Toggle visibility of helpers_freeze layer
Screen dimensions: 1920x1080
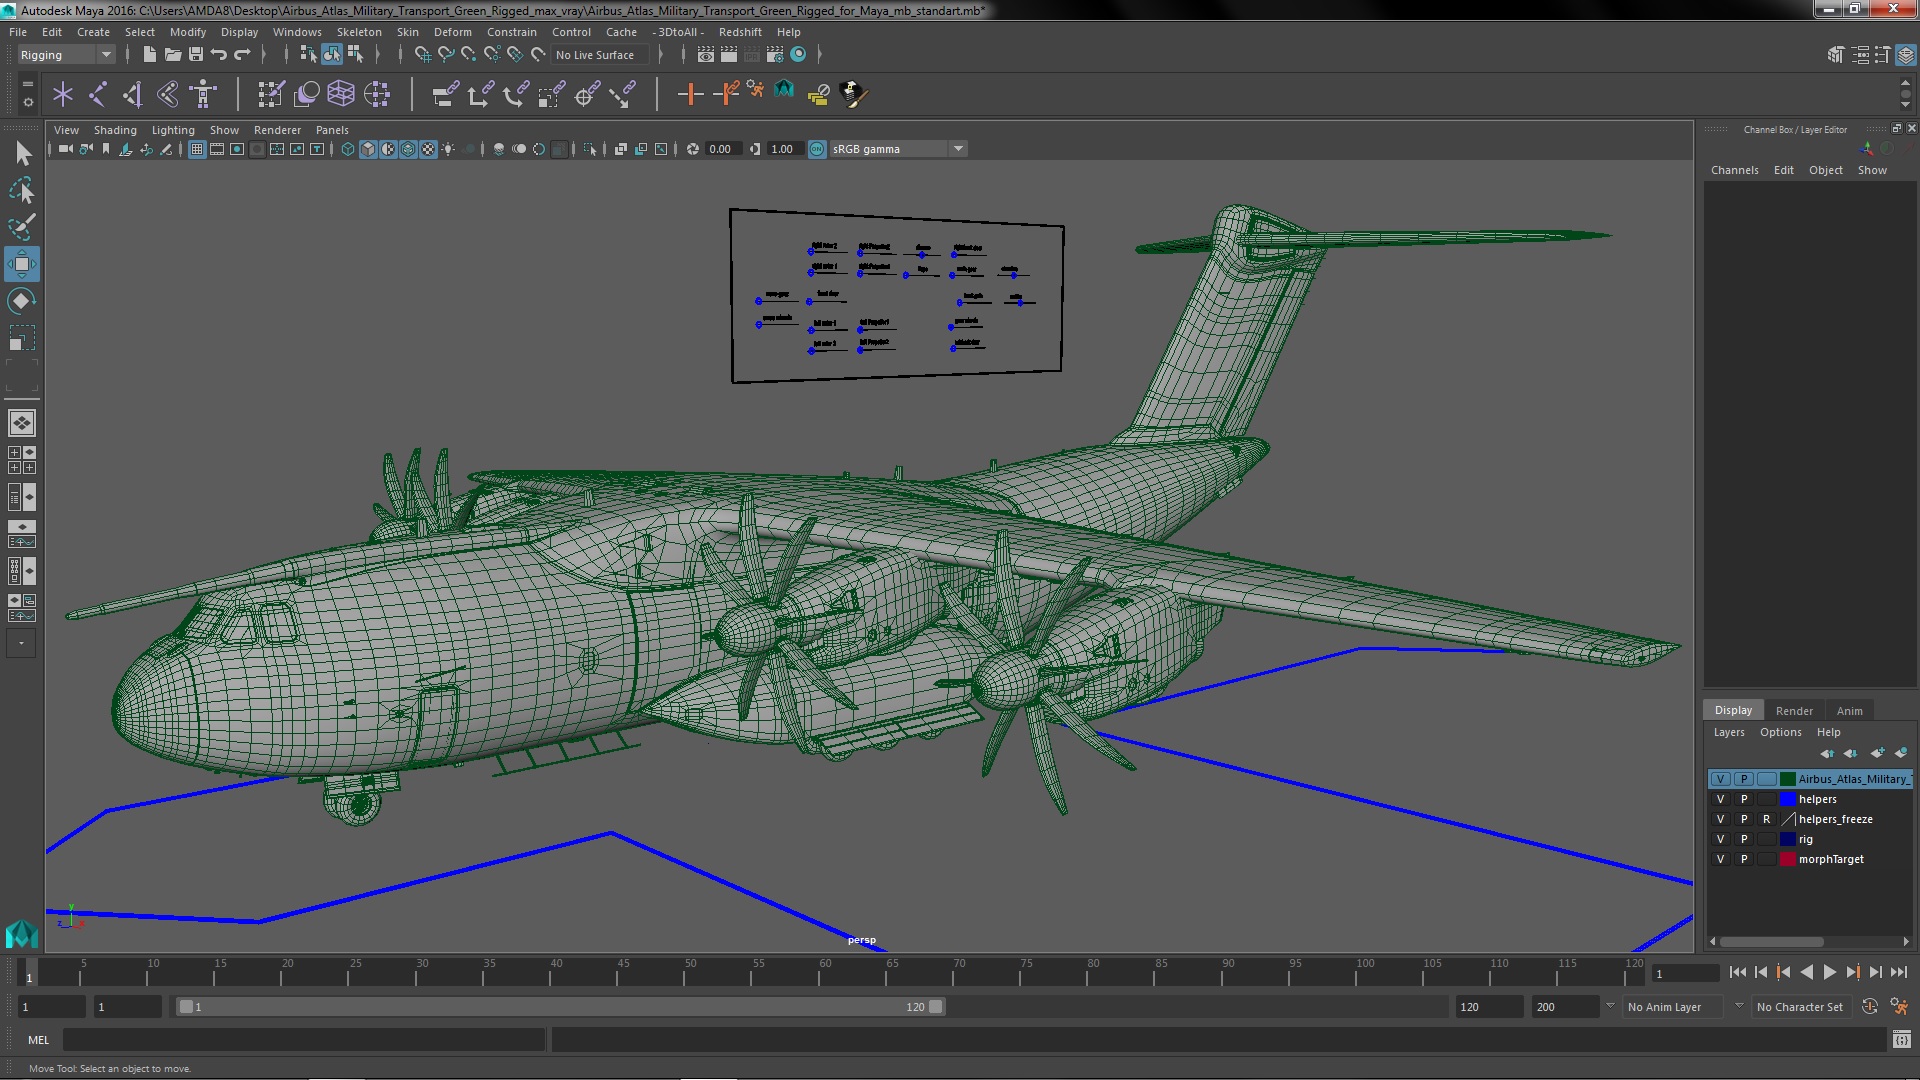(x=1720, y=819)
